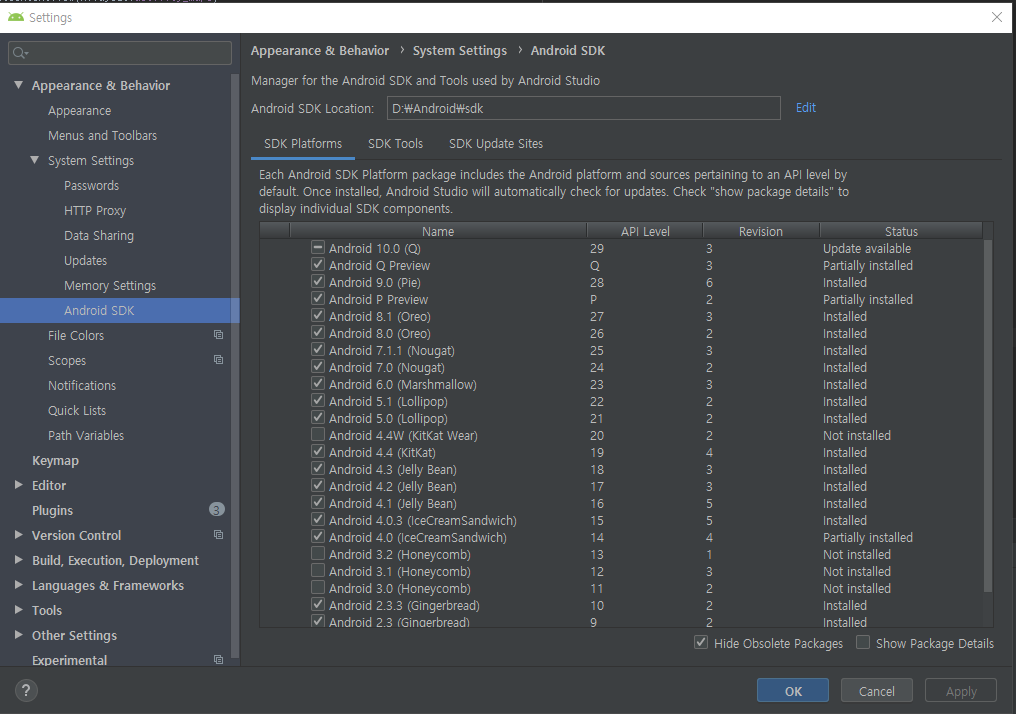
Task: Expand the Editor tree node
Action: pyautogui.click(x=18, y=485)
